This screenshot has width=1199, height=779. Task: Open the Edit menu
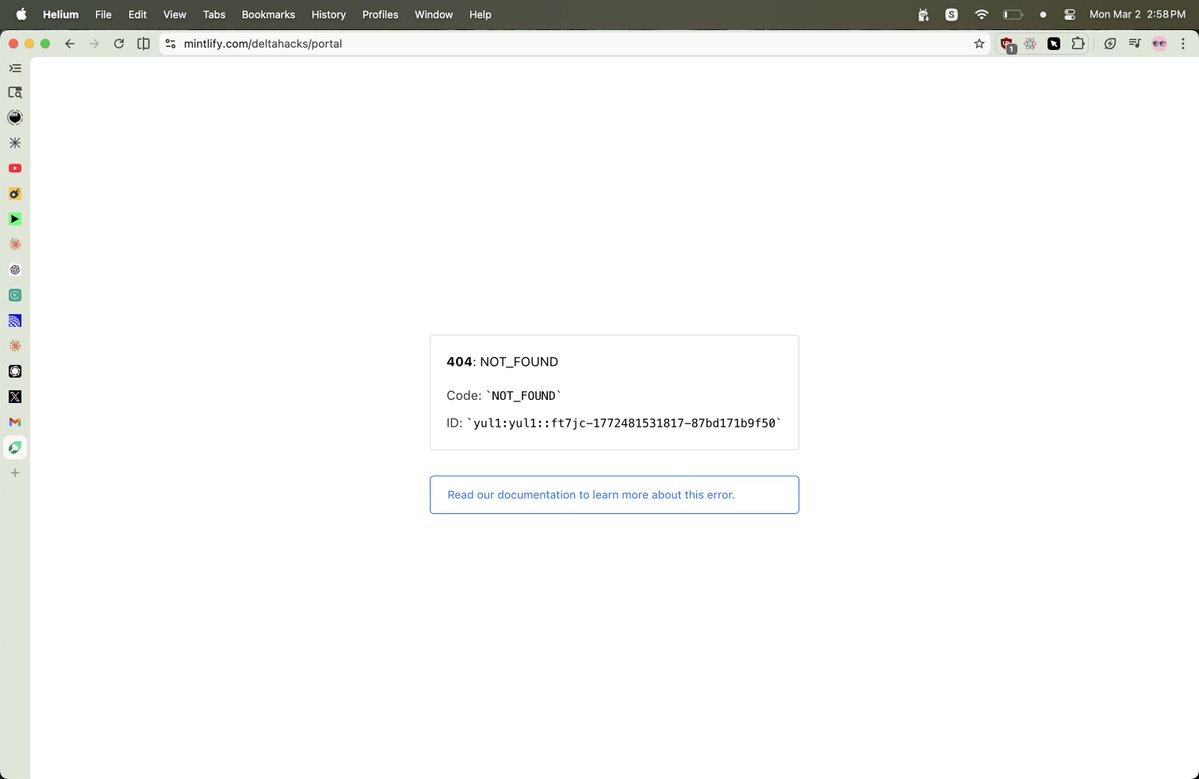[x=137, y=15]
